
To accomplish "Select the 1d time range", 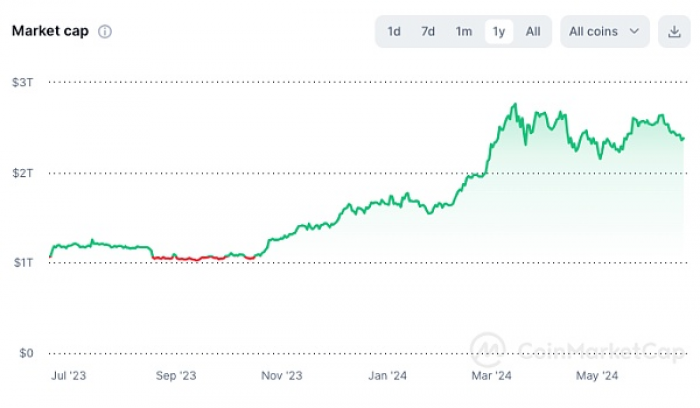I will click(394, 32).
